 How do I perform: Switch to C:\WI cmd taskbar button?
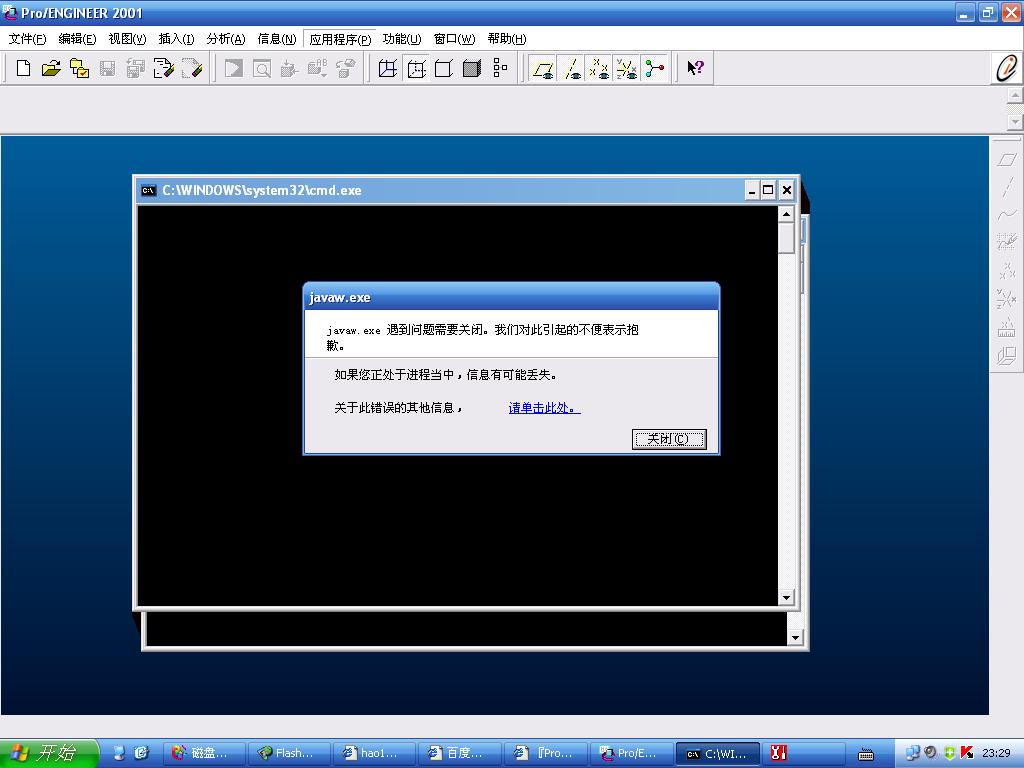[x=718, y=754]
